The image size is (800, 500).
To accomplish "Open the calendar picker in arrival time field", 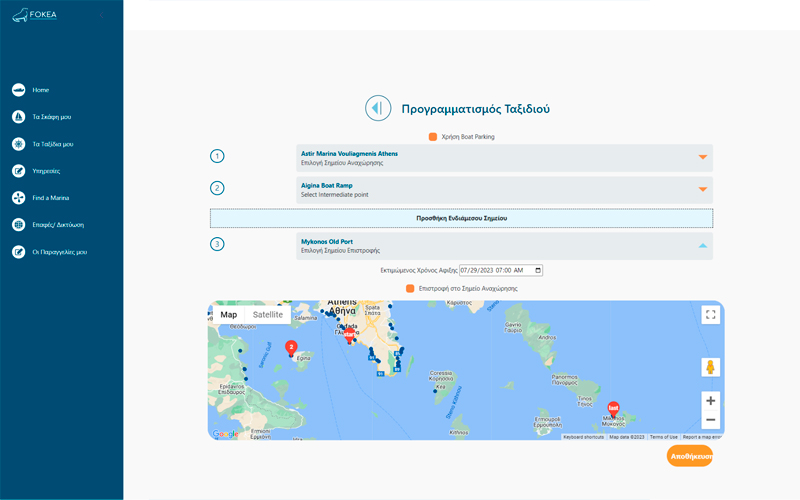I will [x=538, y=270].
